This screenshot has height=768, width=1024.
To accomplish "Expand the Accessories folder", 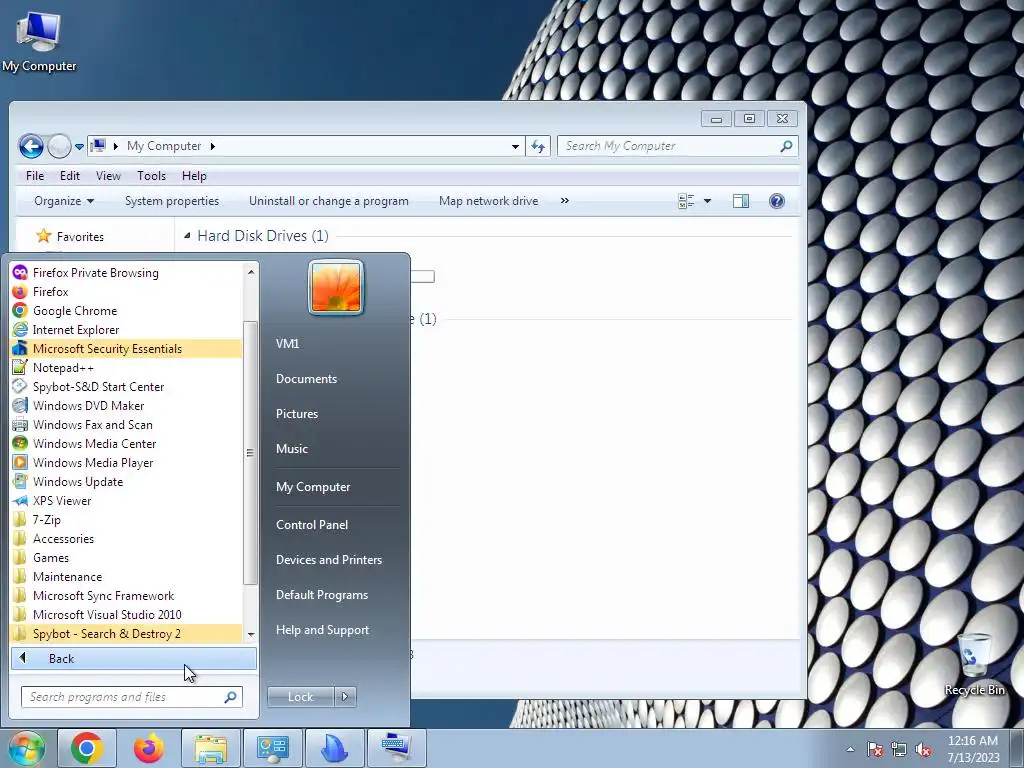I will (127, 539).
